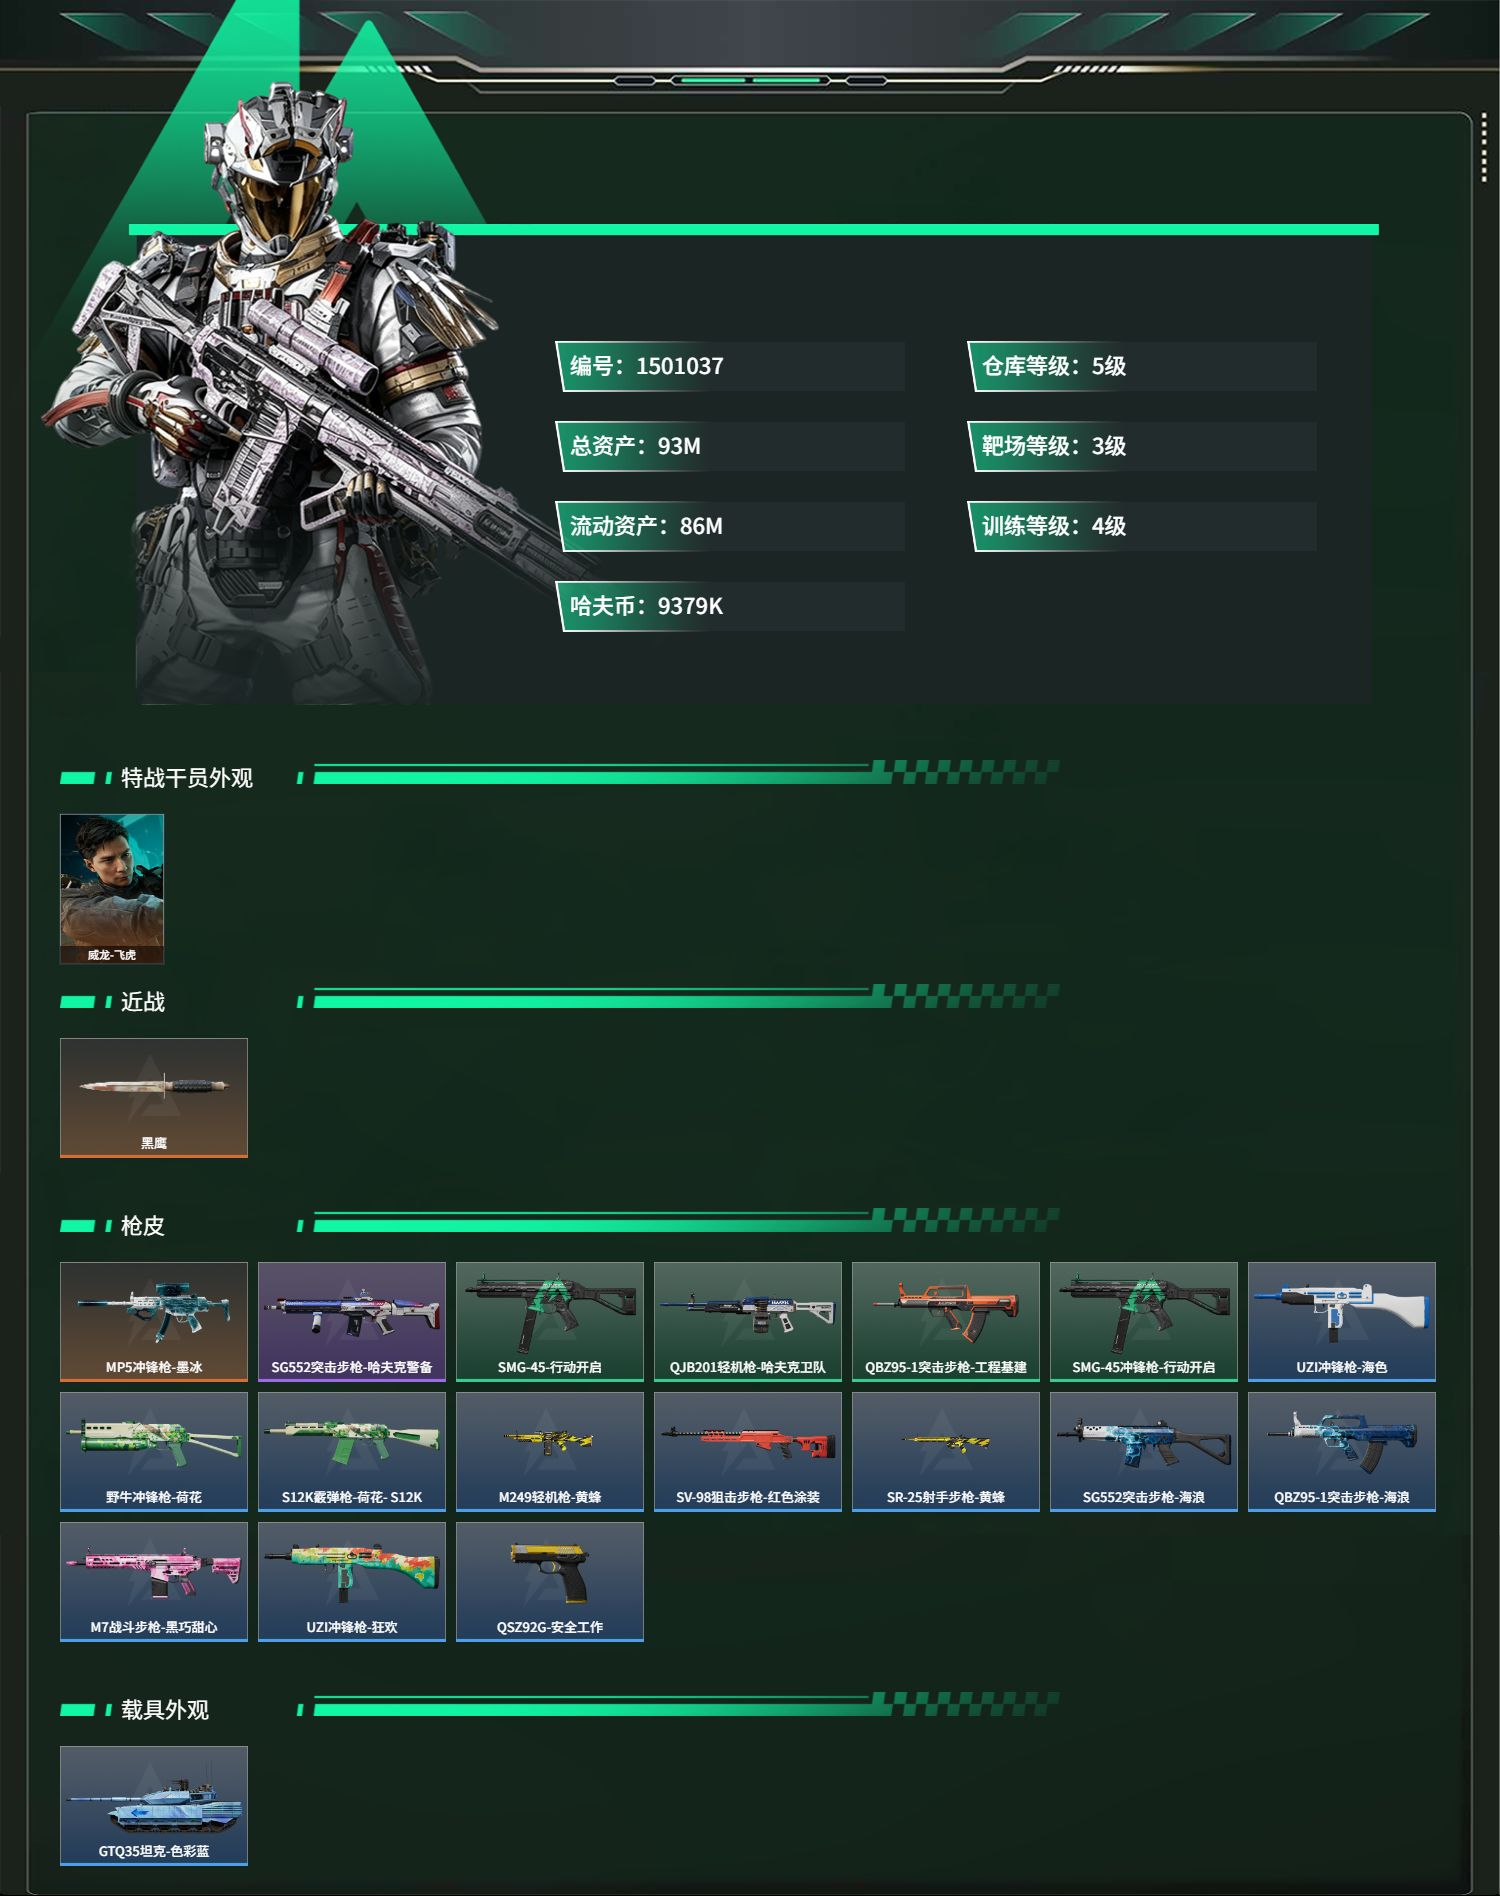Pick the M7战斗步枪-黑巧甜心 skin

pos(154,1582)
